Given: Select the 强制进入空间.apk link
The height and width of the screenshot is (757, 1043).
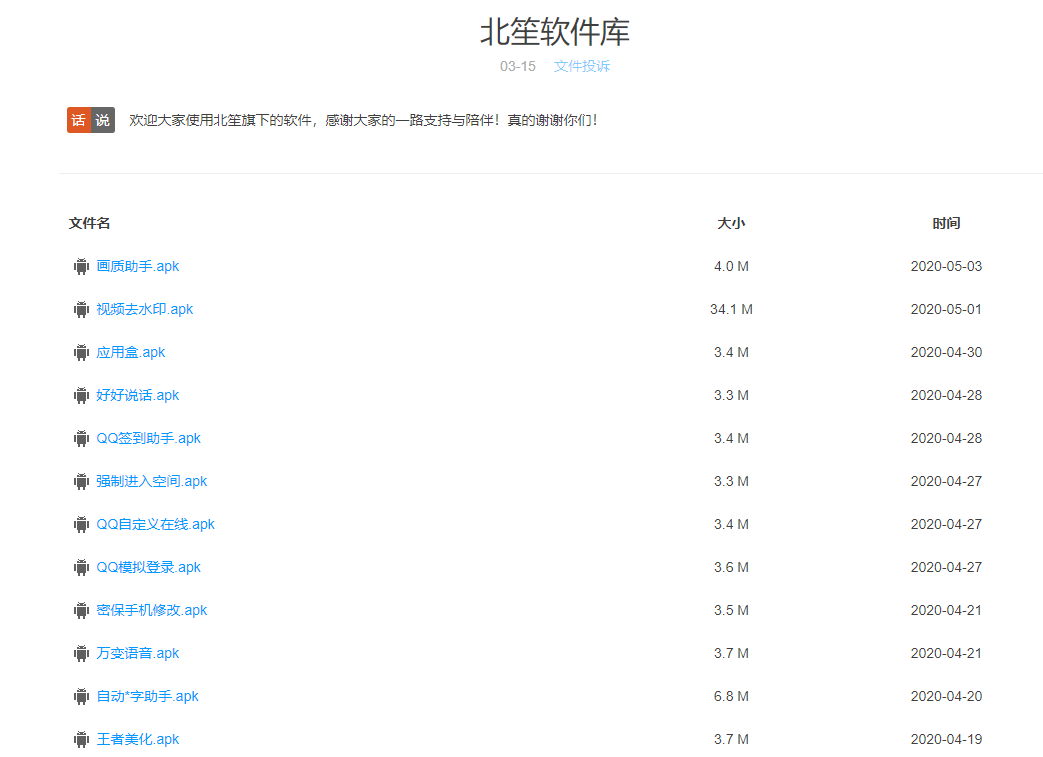Looking at the screenshot, I should (152, 481).
